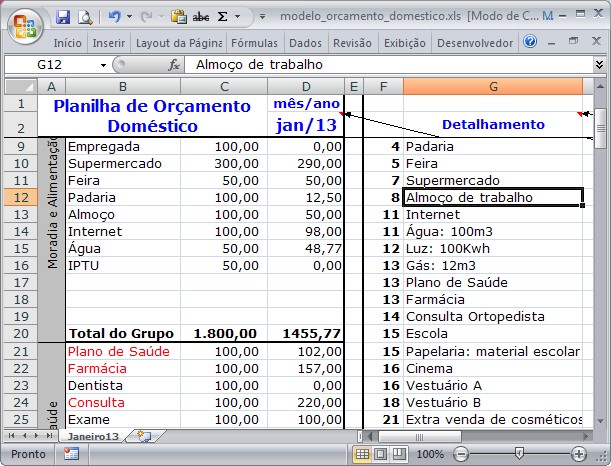This screenshot has width=611, height=466.
Task: Click the Name Box showing G12
Action: point(50,65)
